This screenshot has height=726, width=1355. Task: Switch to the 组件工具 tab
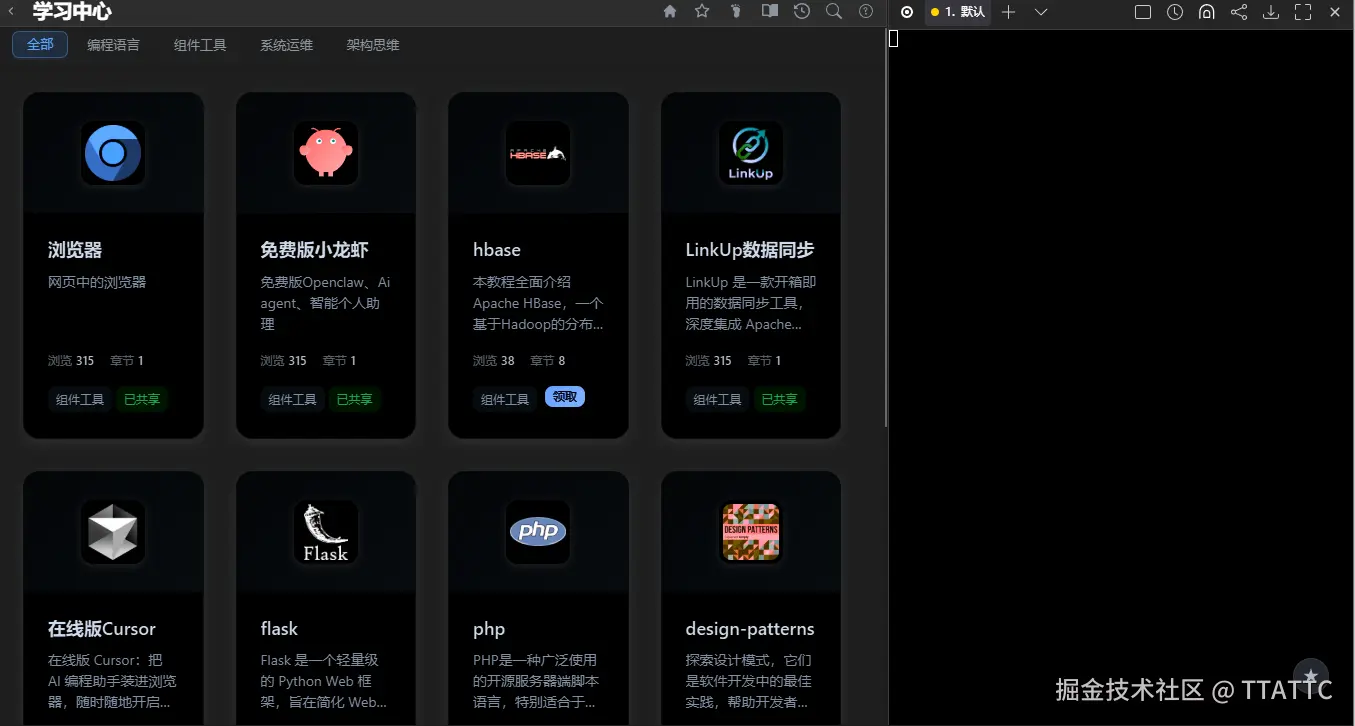coord(200,45)
